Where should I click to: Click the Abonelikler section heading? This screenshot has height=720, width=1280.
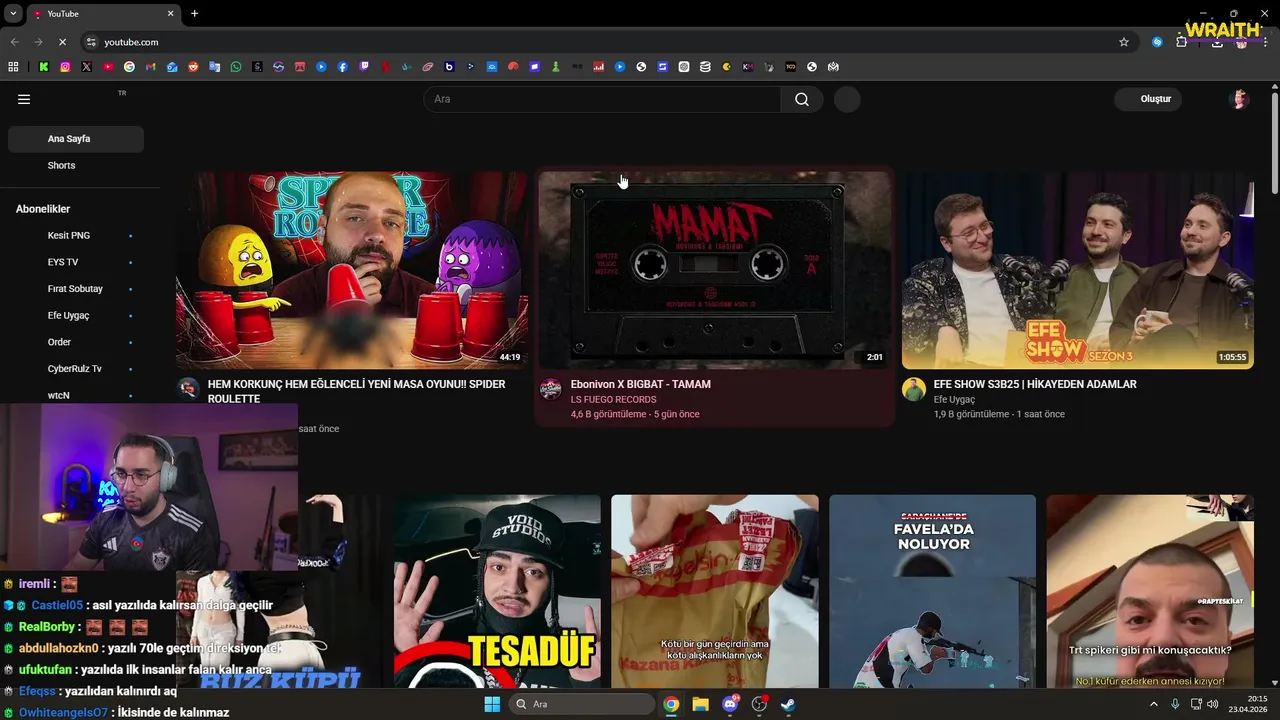click(43, 209)
